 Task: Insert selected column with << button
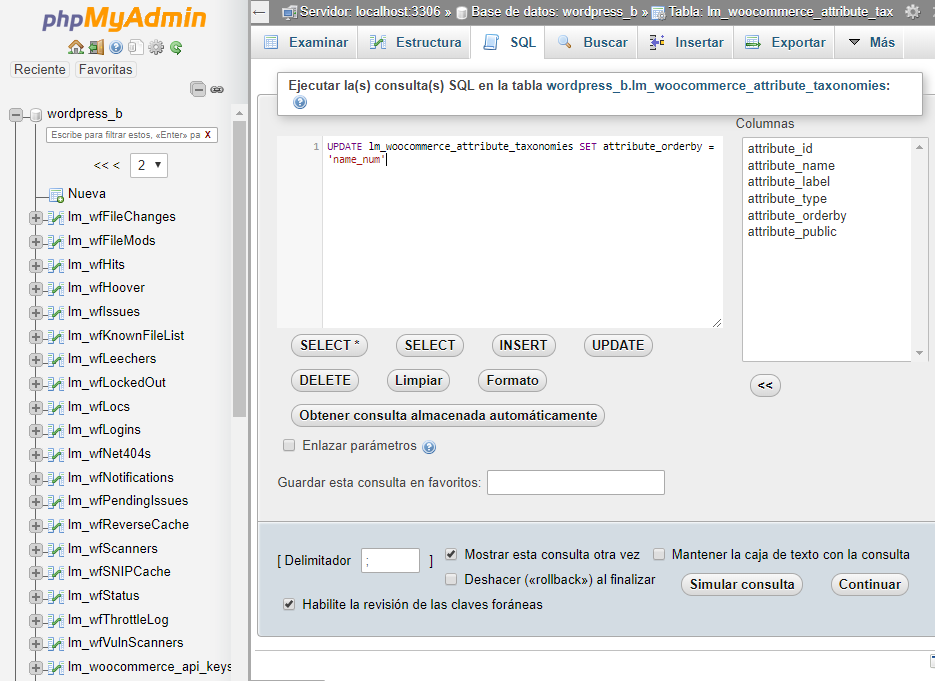[765, 385]
